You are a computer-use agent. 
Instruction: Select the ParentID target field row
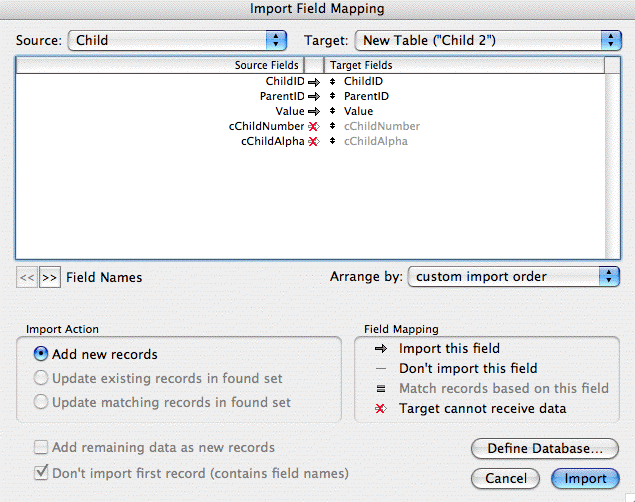tap(366, 96)
